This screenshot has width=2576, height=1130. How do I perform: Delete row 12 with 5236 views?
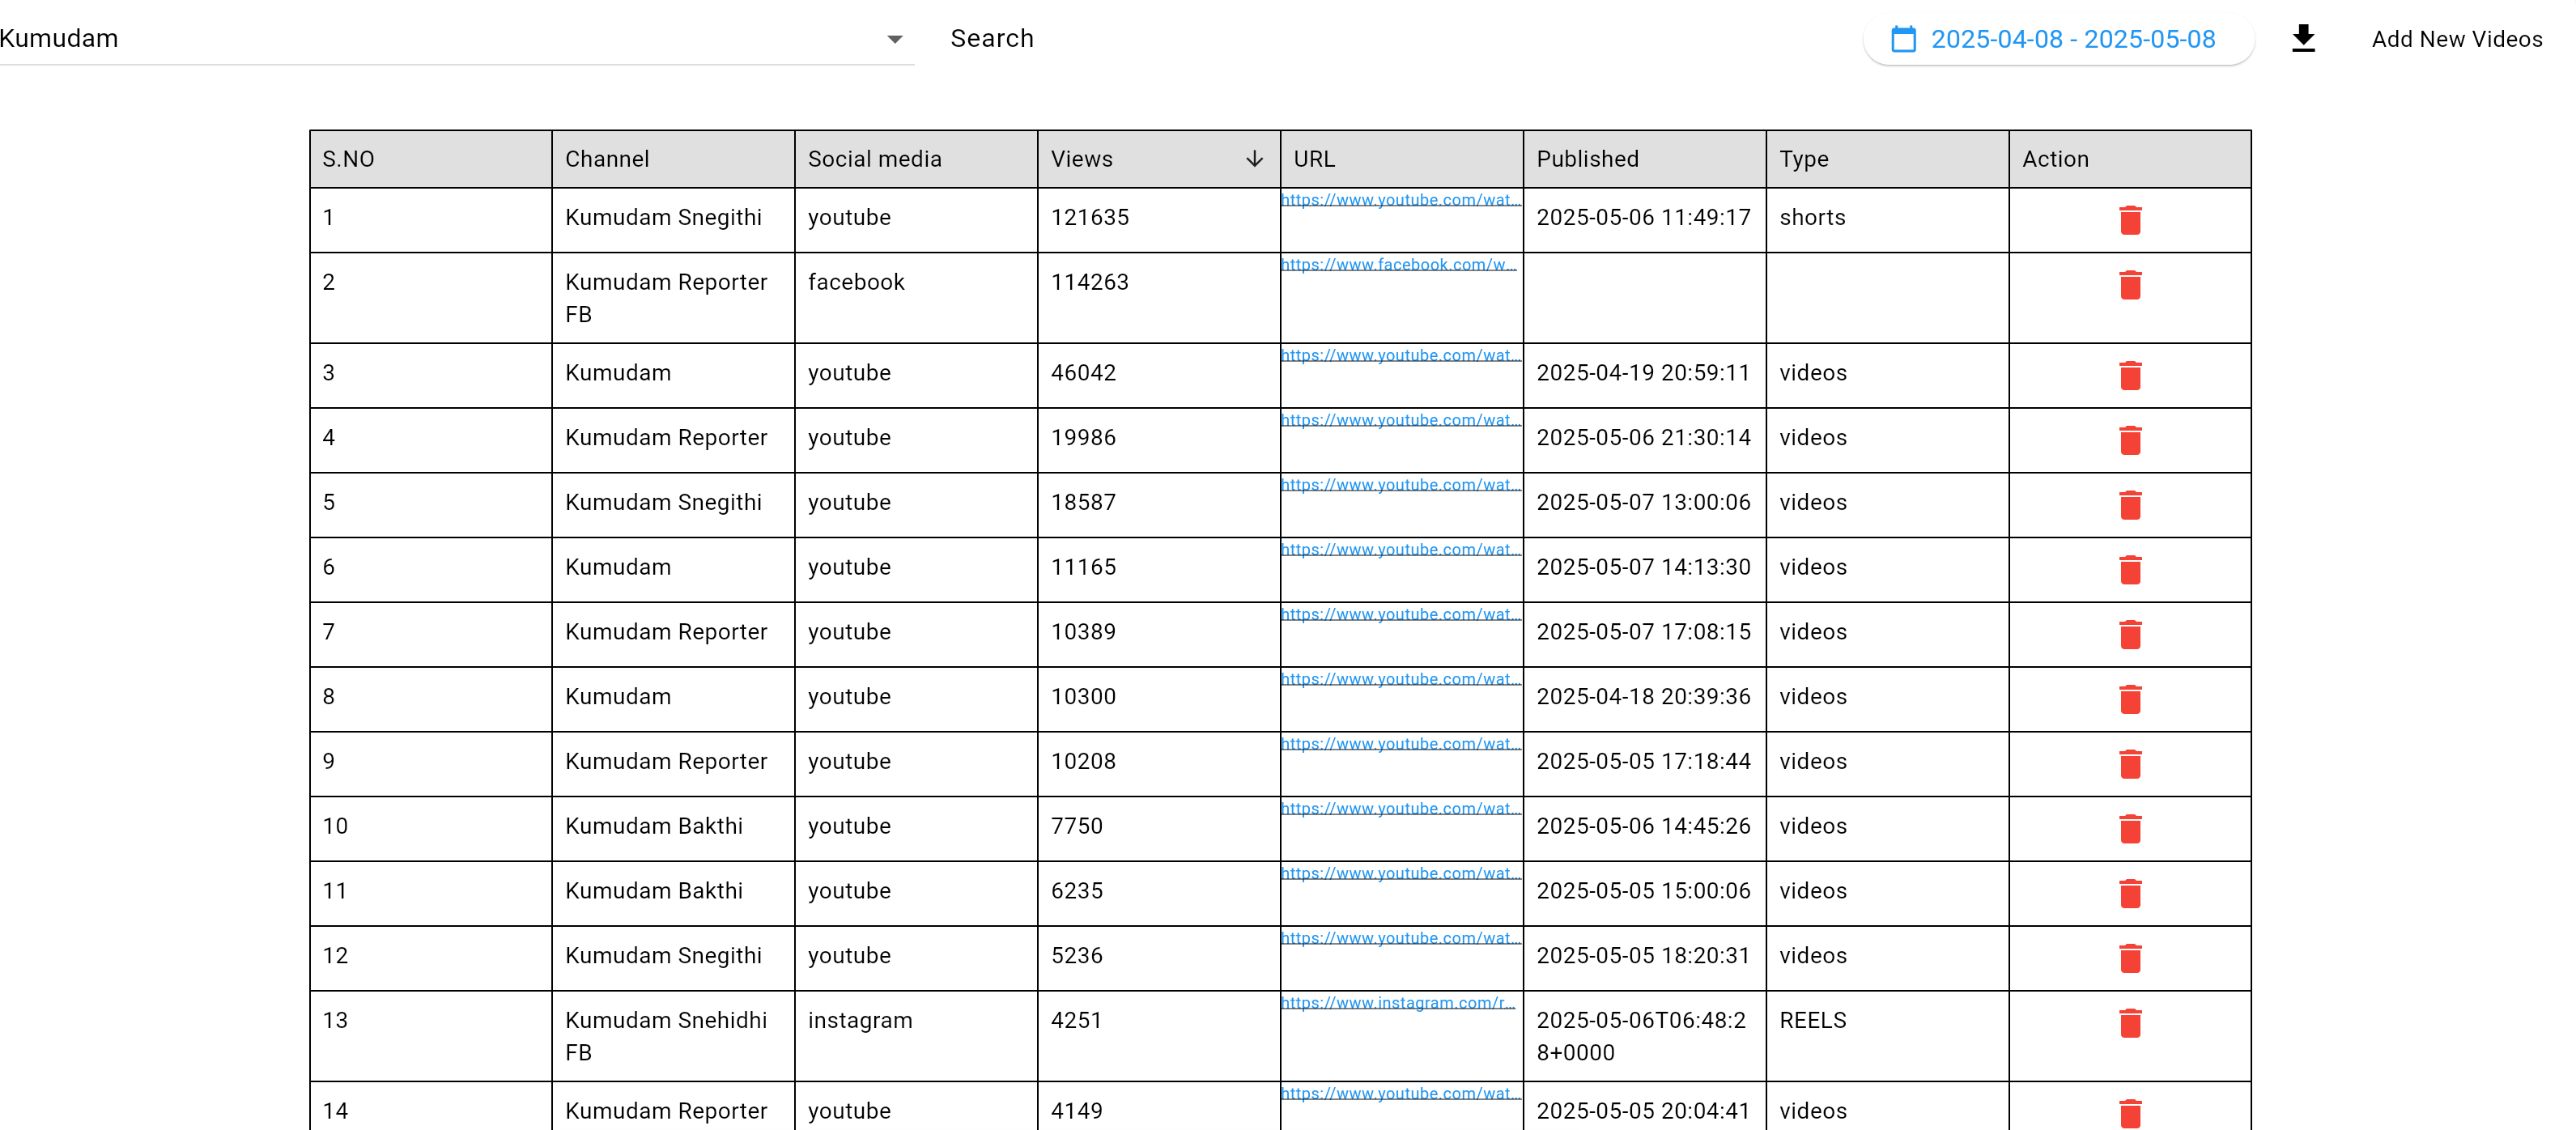coord(2130,958)
